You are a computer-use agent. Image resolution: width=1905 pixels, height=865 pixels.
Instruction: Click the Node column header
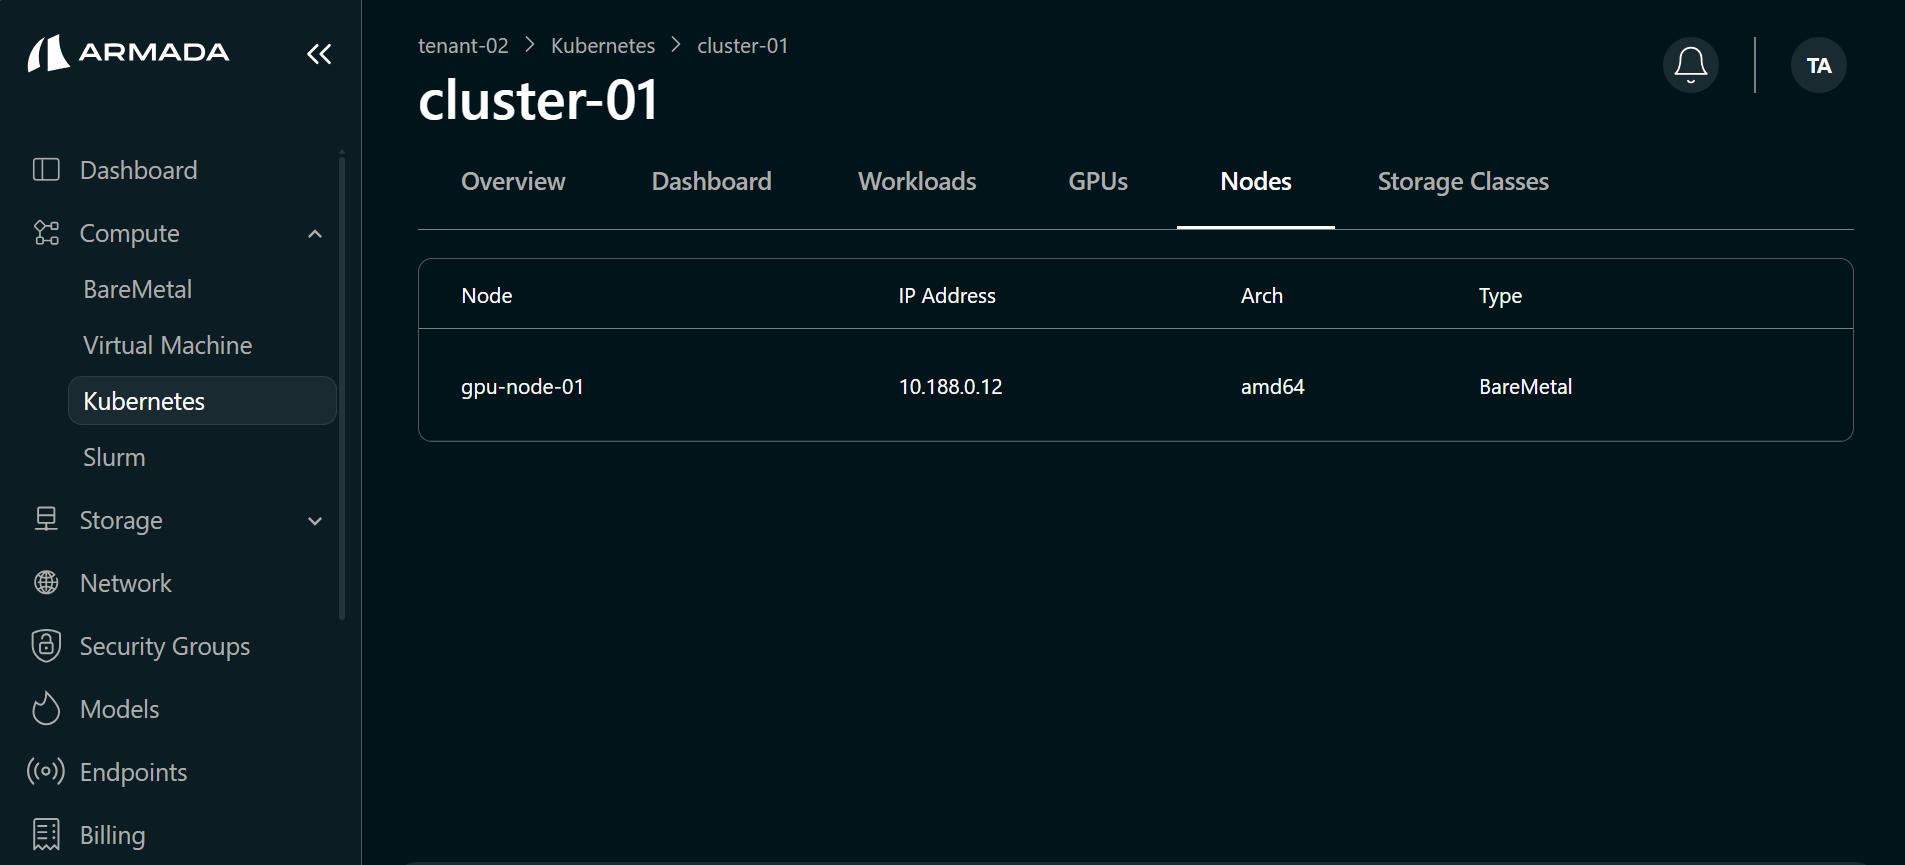[x=486, y=295]
